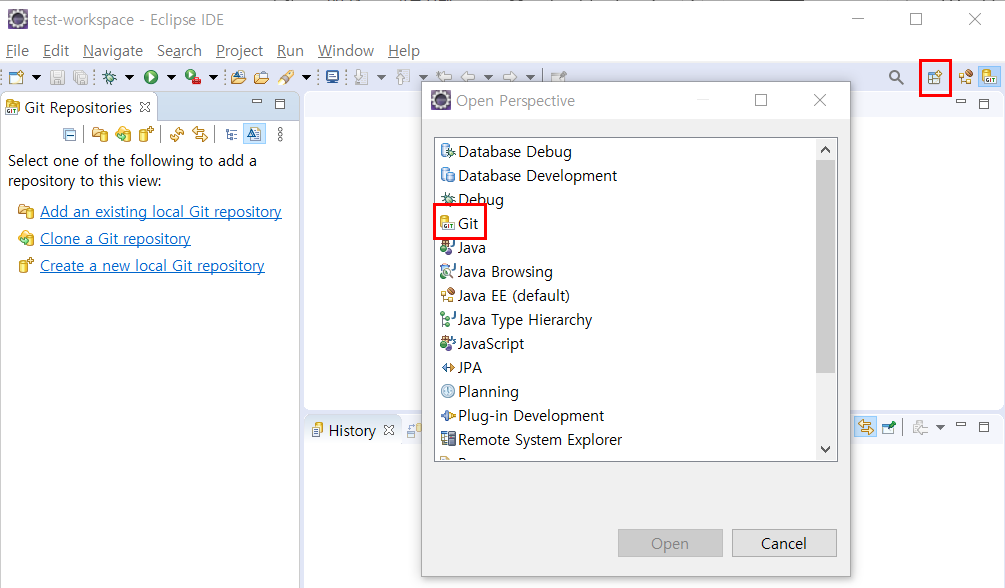1005x588 pixels.
Task: Open the Run configurations dropdown arrow
Action: 171,78
